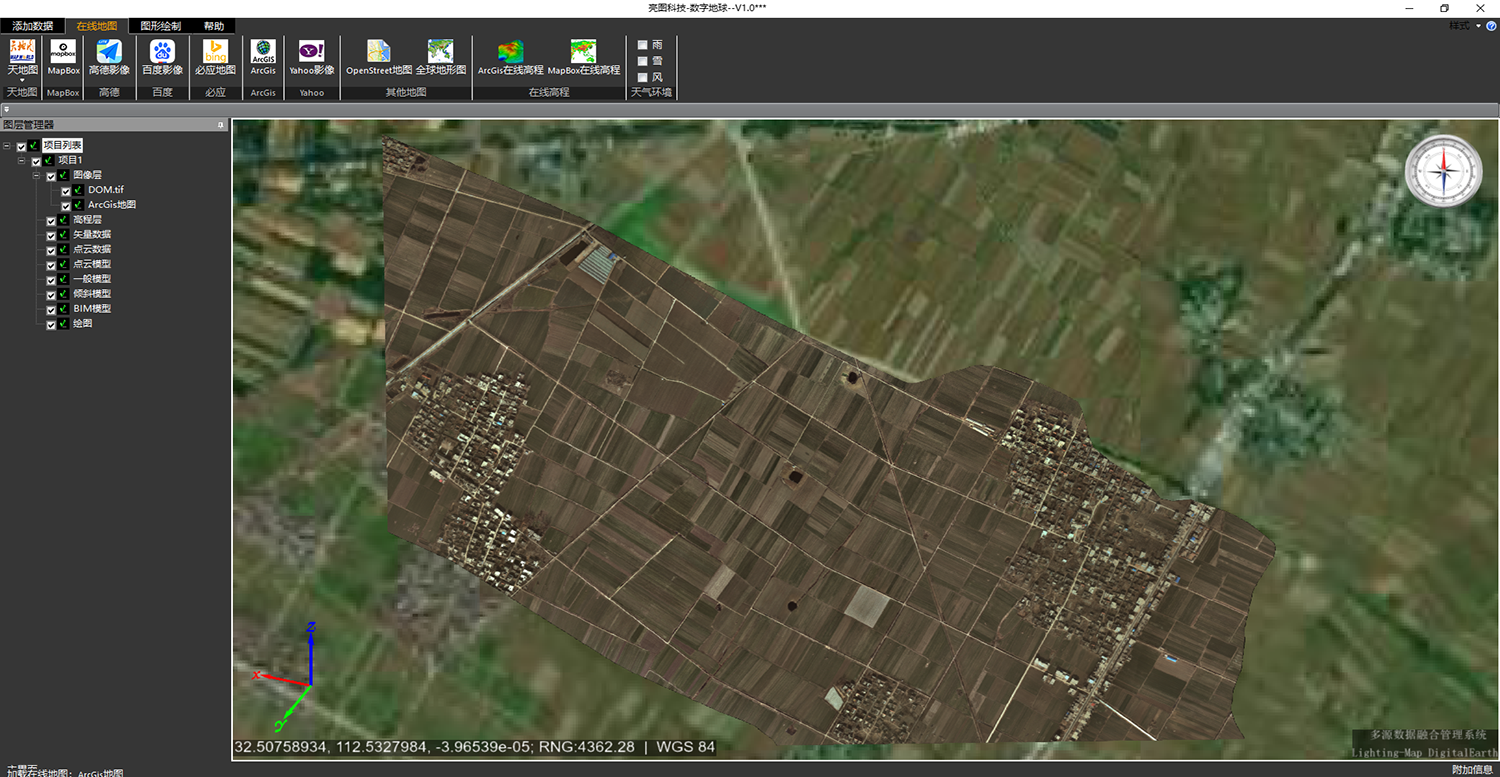Enable the 雨 rain weather checkbox
The height and width of the screenshot is (777, 1500).
point(643,45)
